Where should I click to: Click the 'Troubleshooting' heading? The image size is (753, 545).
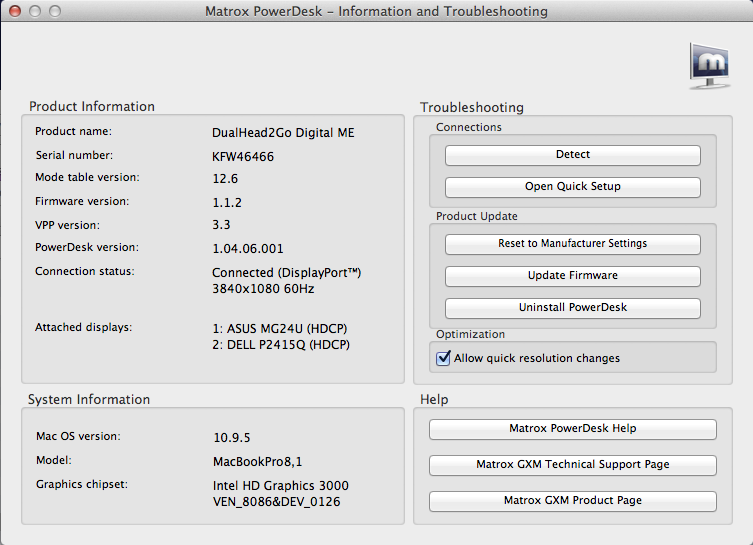pyautogui.click(x=472, y=108)
